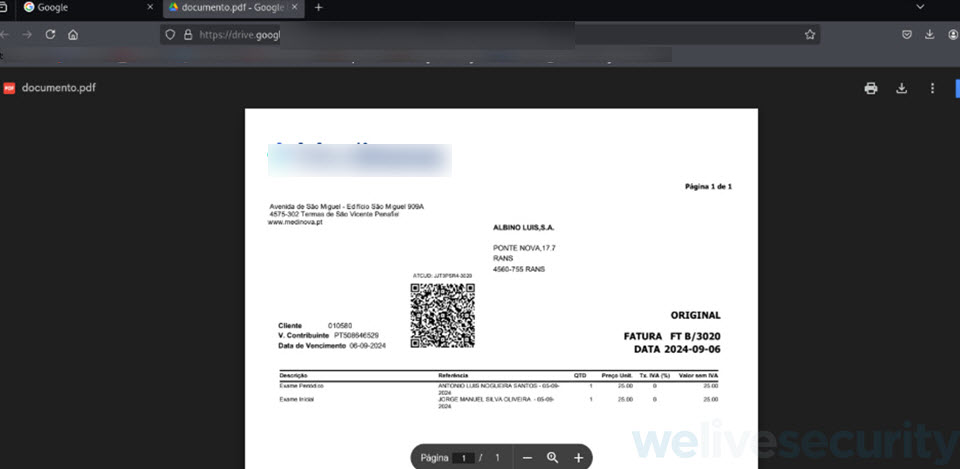Click the Valor sem IVA column header
Viewport: 960px width, 469px height.
pos(699,375)
